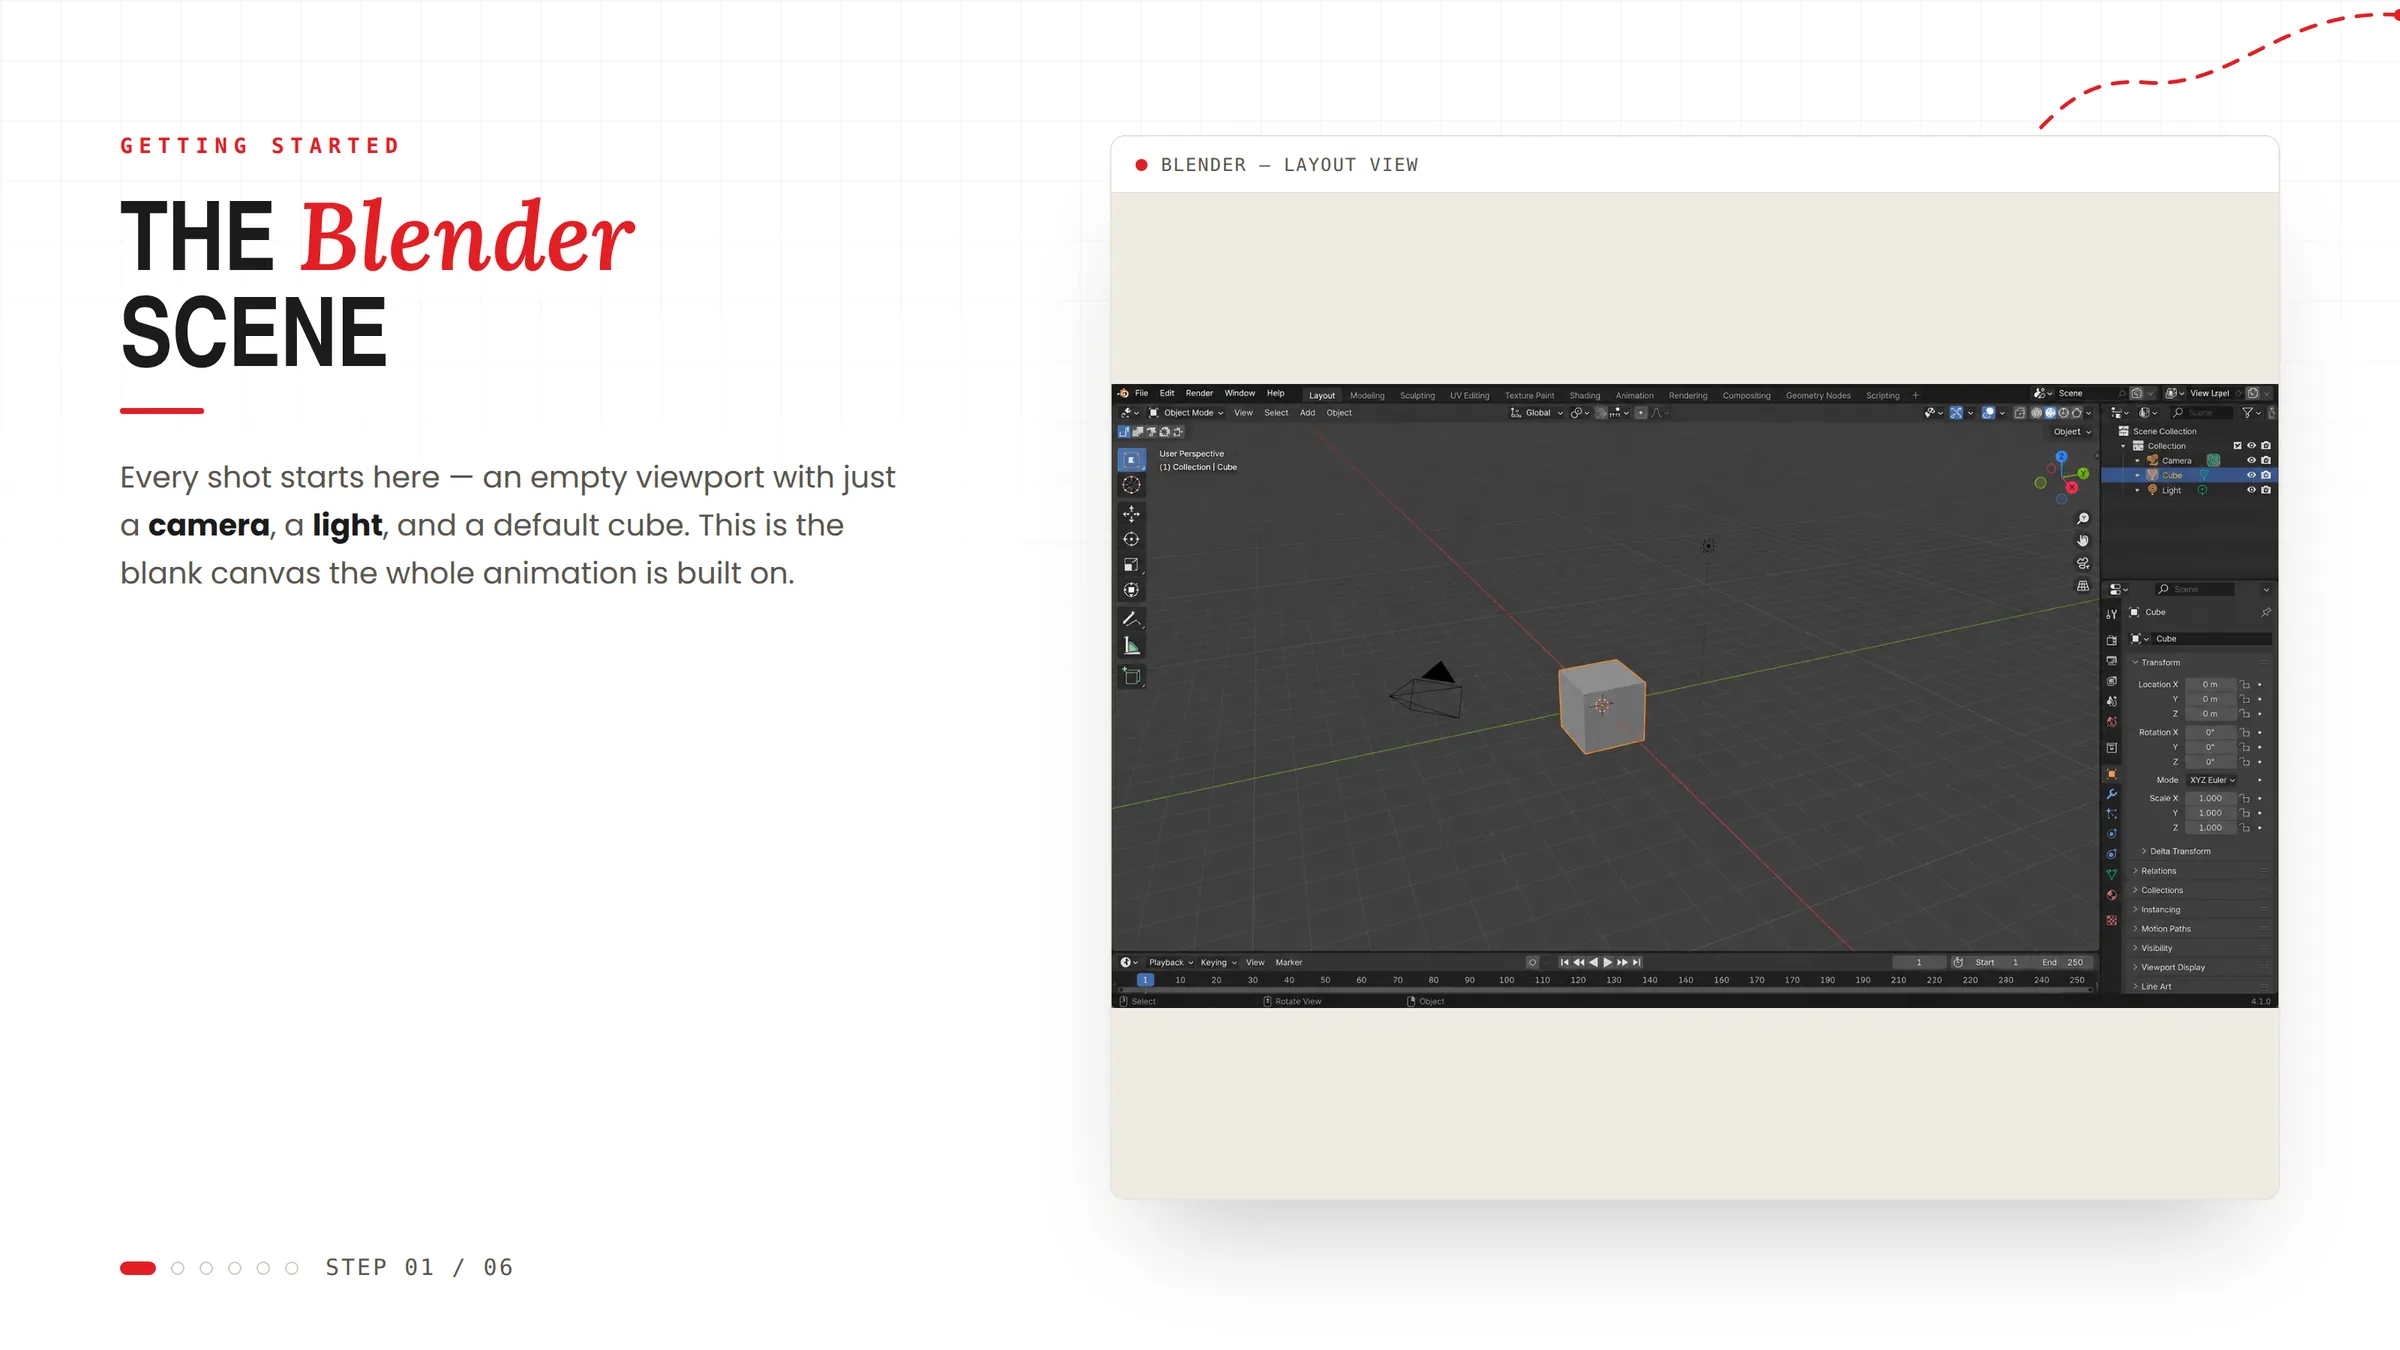Pick the Annotate pencil tool
Screen dimensions: 2400x1350
[1131, 619]
